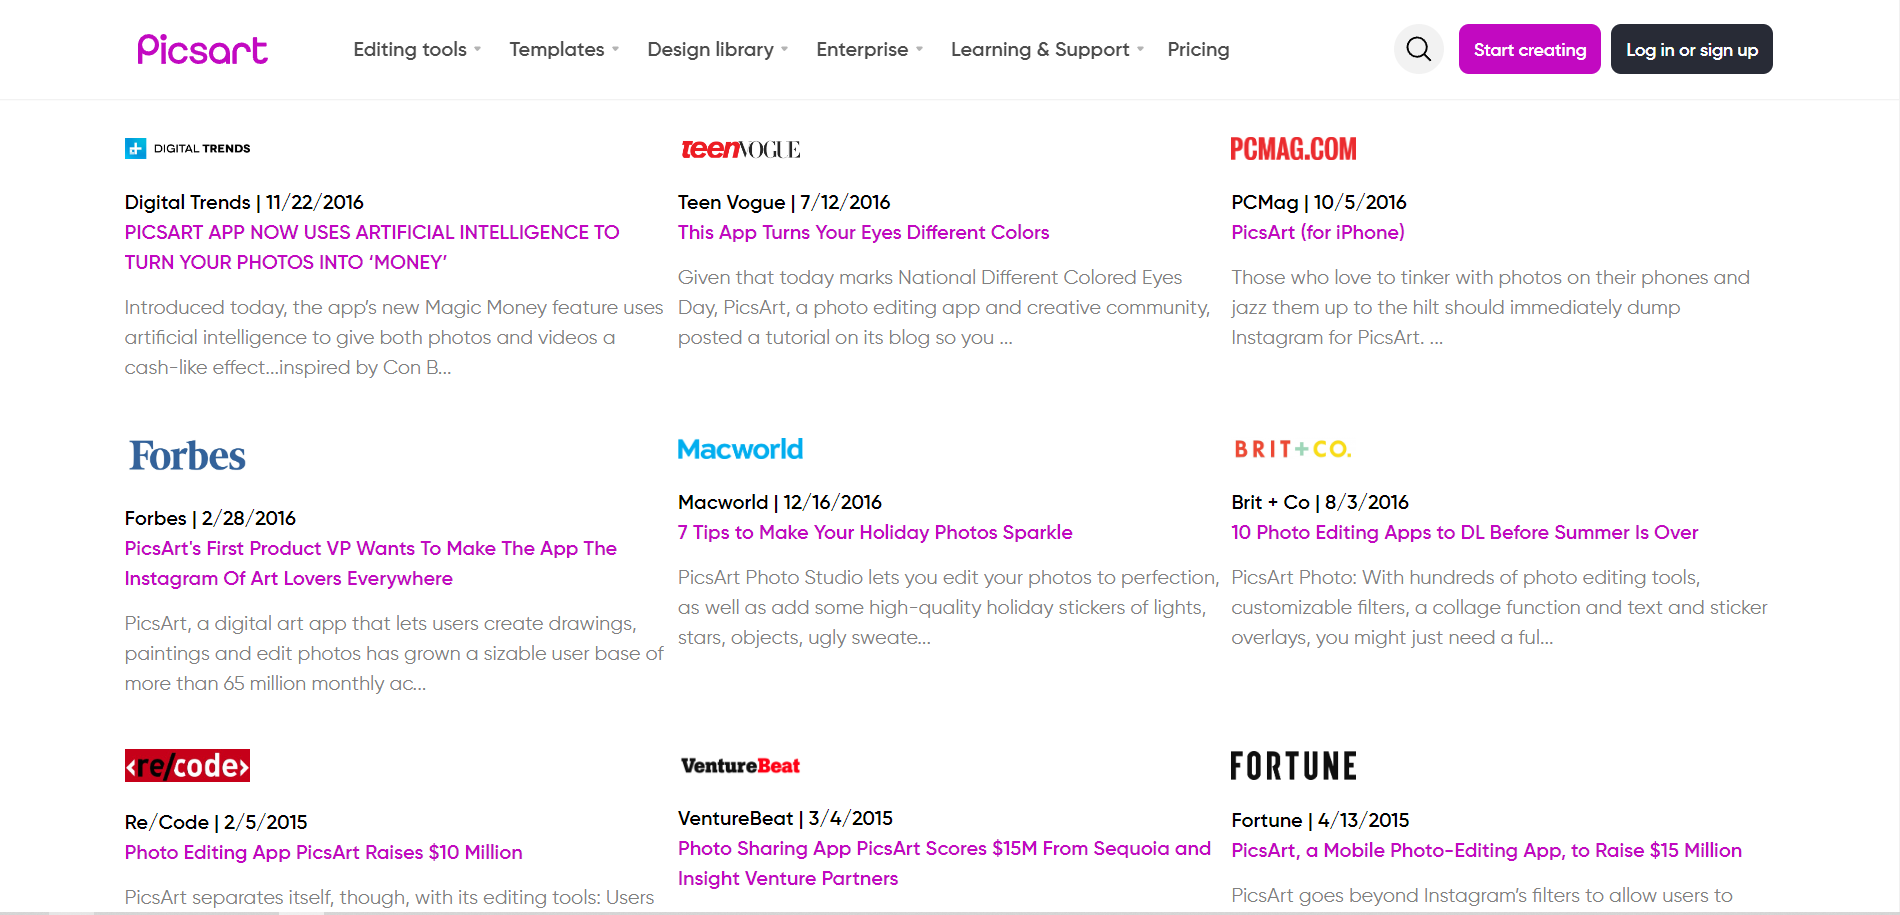Click Log in or sign up

(x=1691, y=49)
